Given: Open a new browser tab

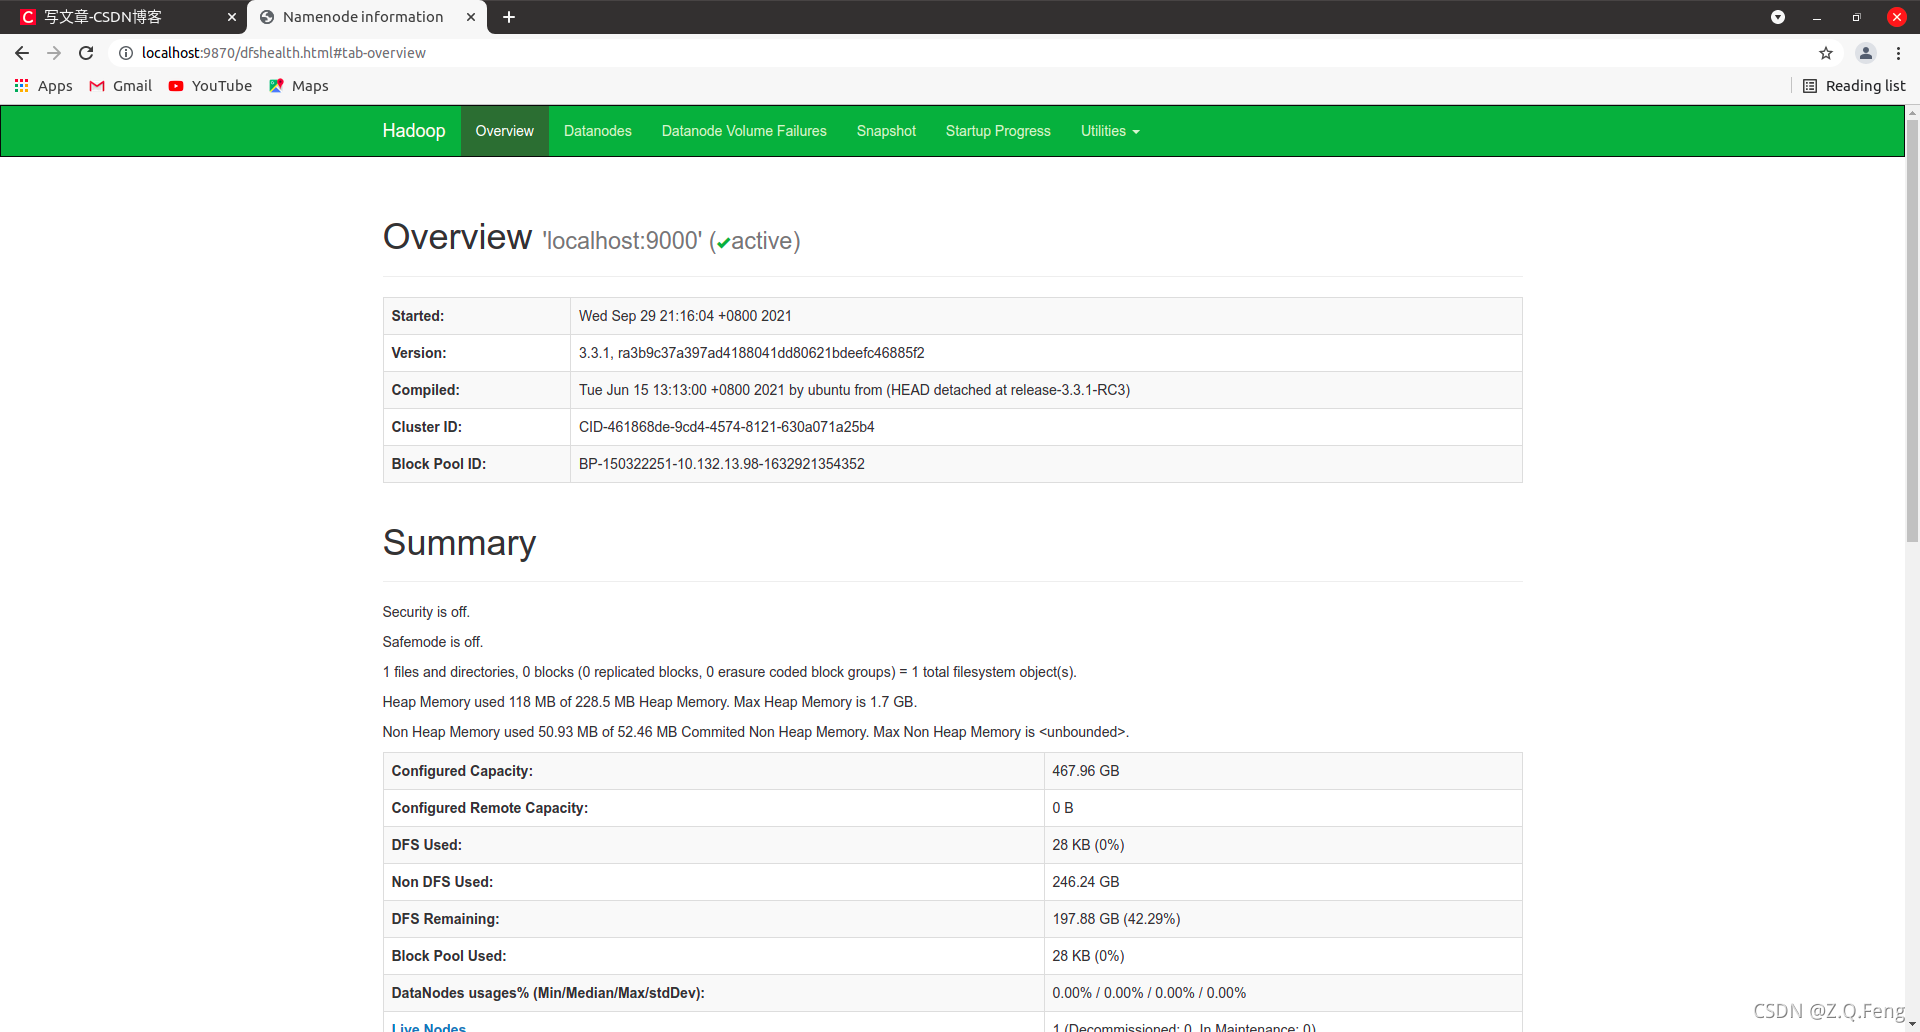Looking at the screenshot, I should (x=509, y=17).
